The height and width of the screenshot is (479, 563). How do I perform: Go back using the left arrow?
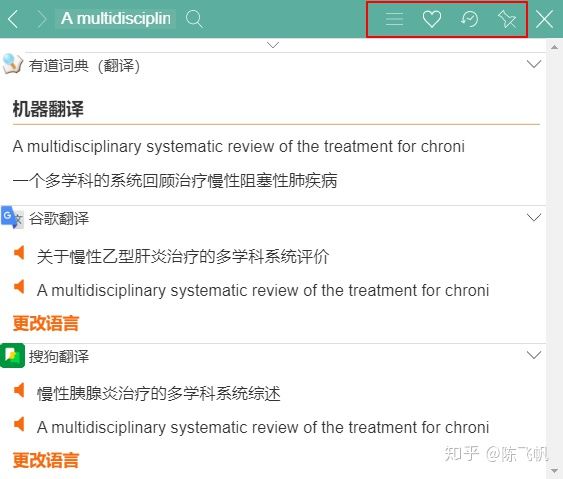click(x=13, y=19)
